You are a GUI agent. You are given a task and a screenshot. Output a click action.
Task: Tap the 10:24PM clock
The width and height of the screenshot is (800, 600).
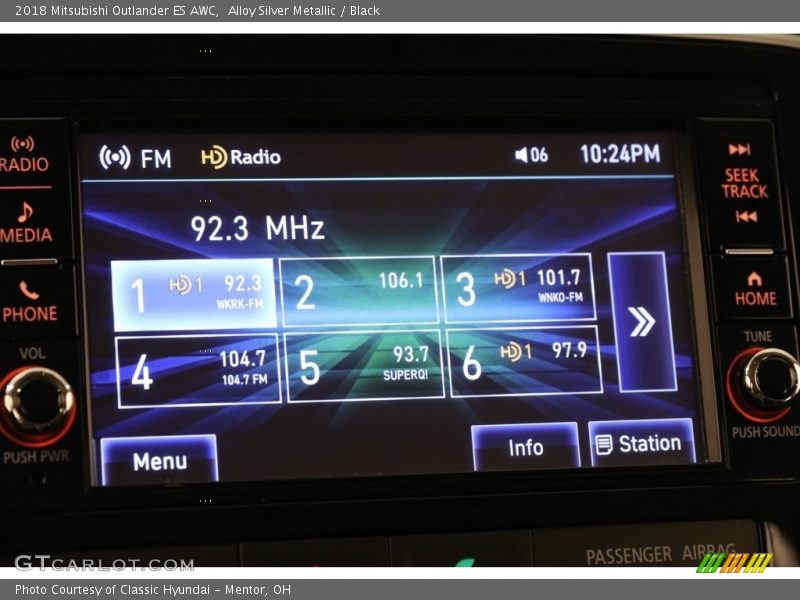620,154
